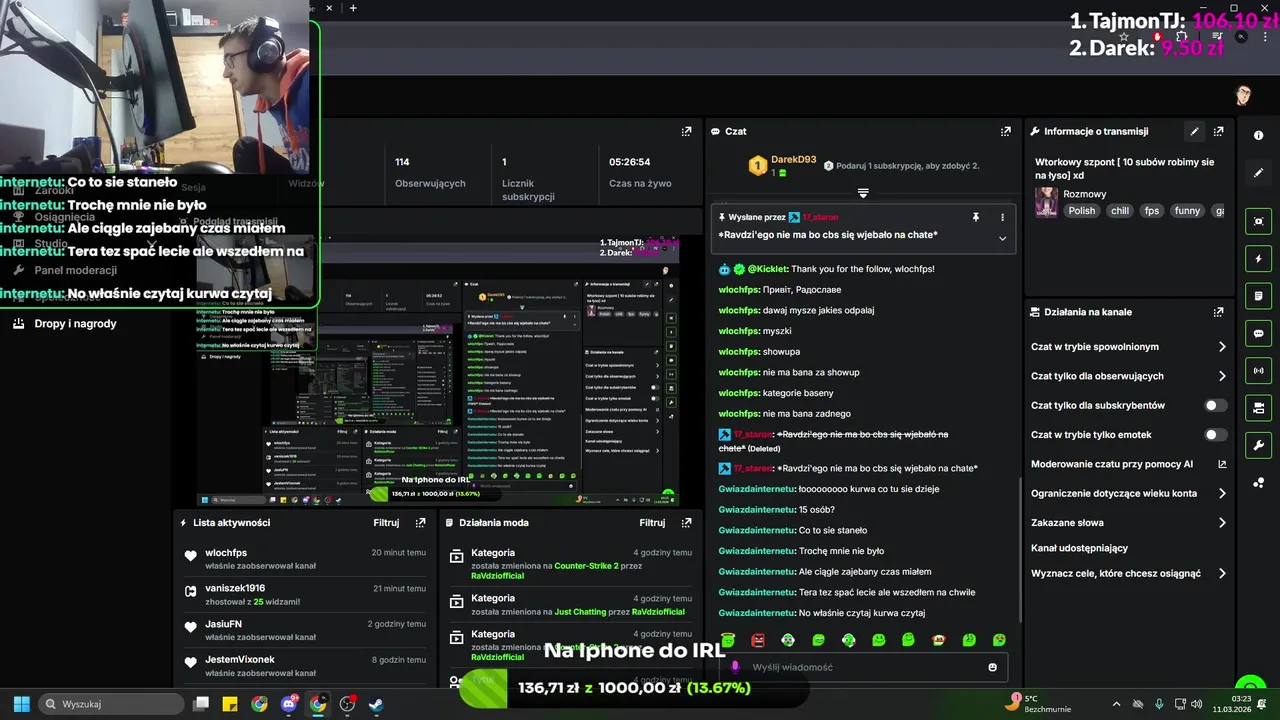Pop out the Działania moda panel
Image resolution: width=1280 pixels, height=720 pixels.
pos(686,522)
